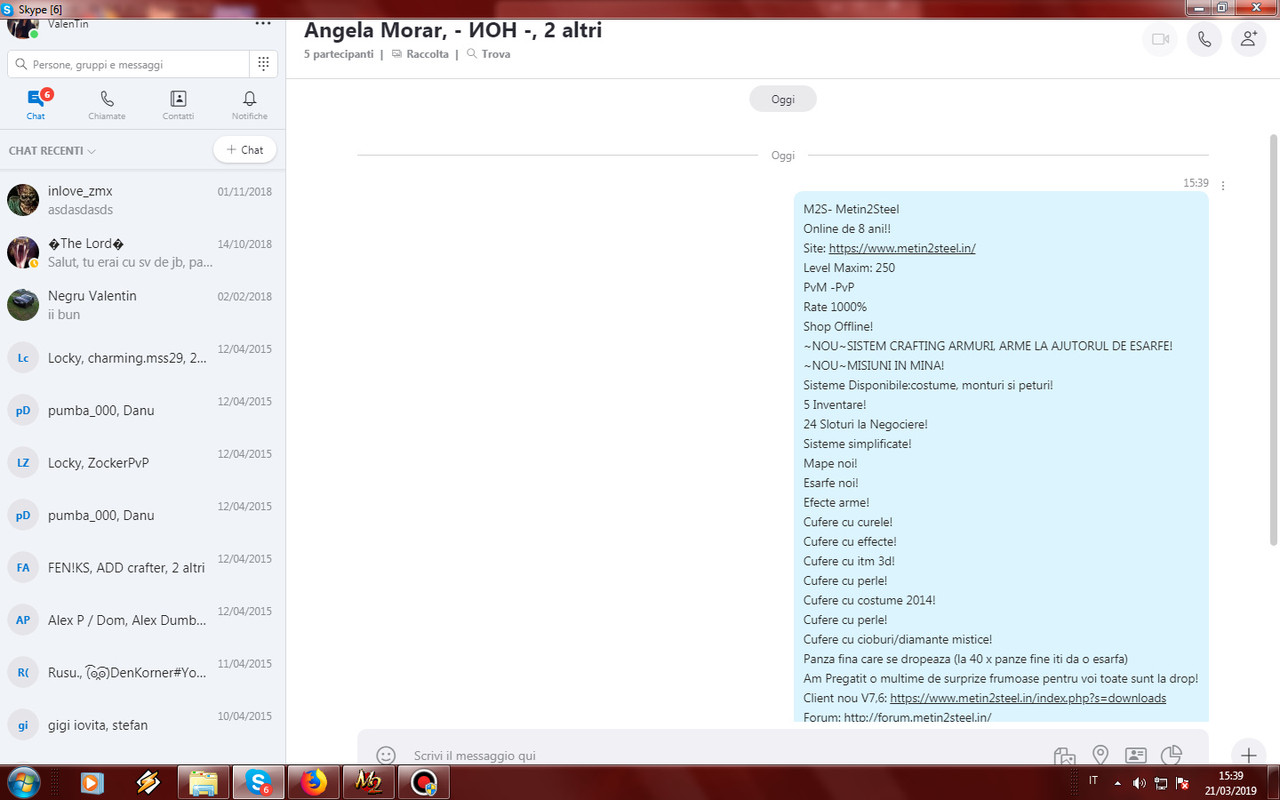This screenshot has height=800, width=1280.
Task: Switch to the Chiamate tab
Action: coord(107,104)
